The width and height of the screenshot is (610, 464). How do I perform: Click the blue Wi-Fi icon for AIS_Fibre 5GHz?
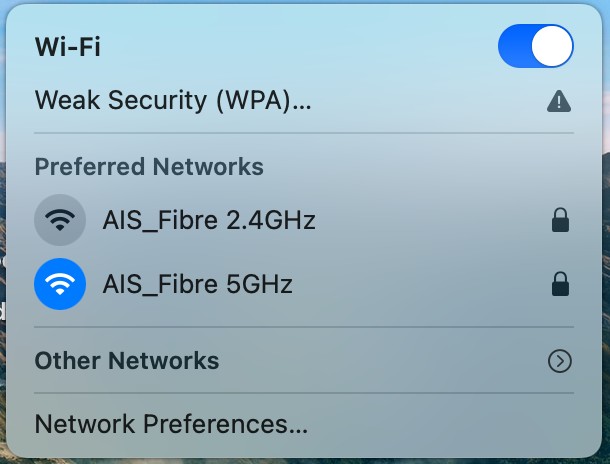(x=60, y=285)
